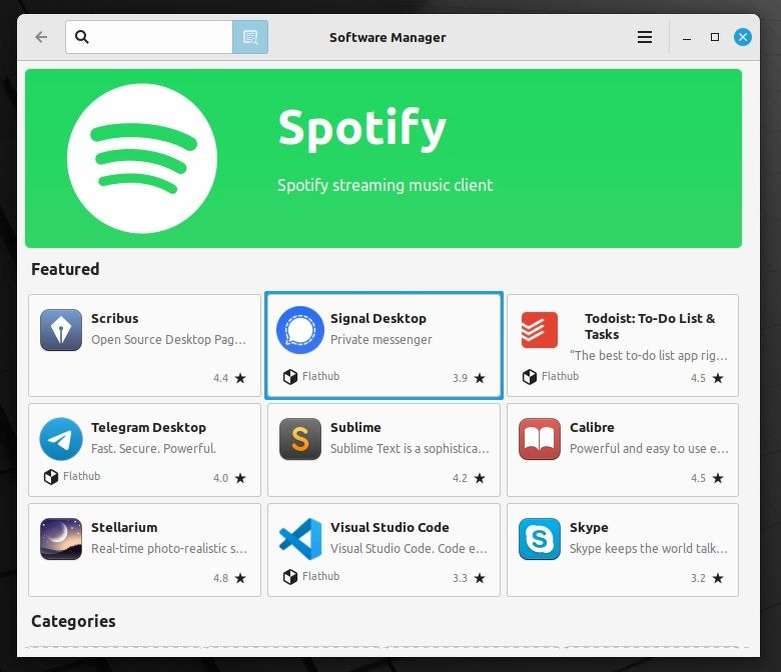Click the star beside Todoist 4.5 rating

point(718,378)
